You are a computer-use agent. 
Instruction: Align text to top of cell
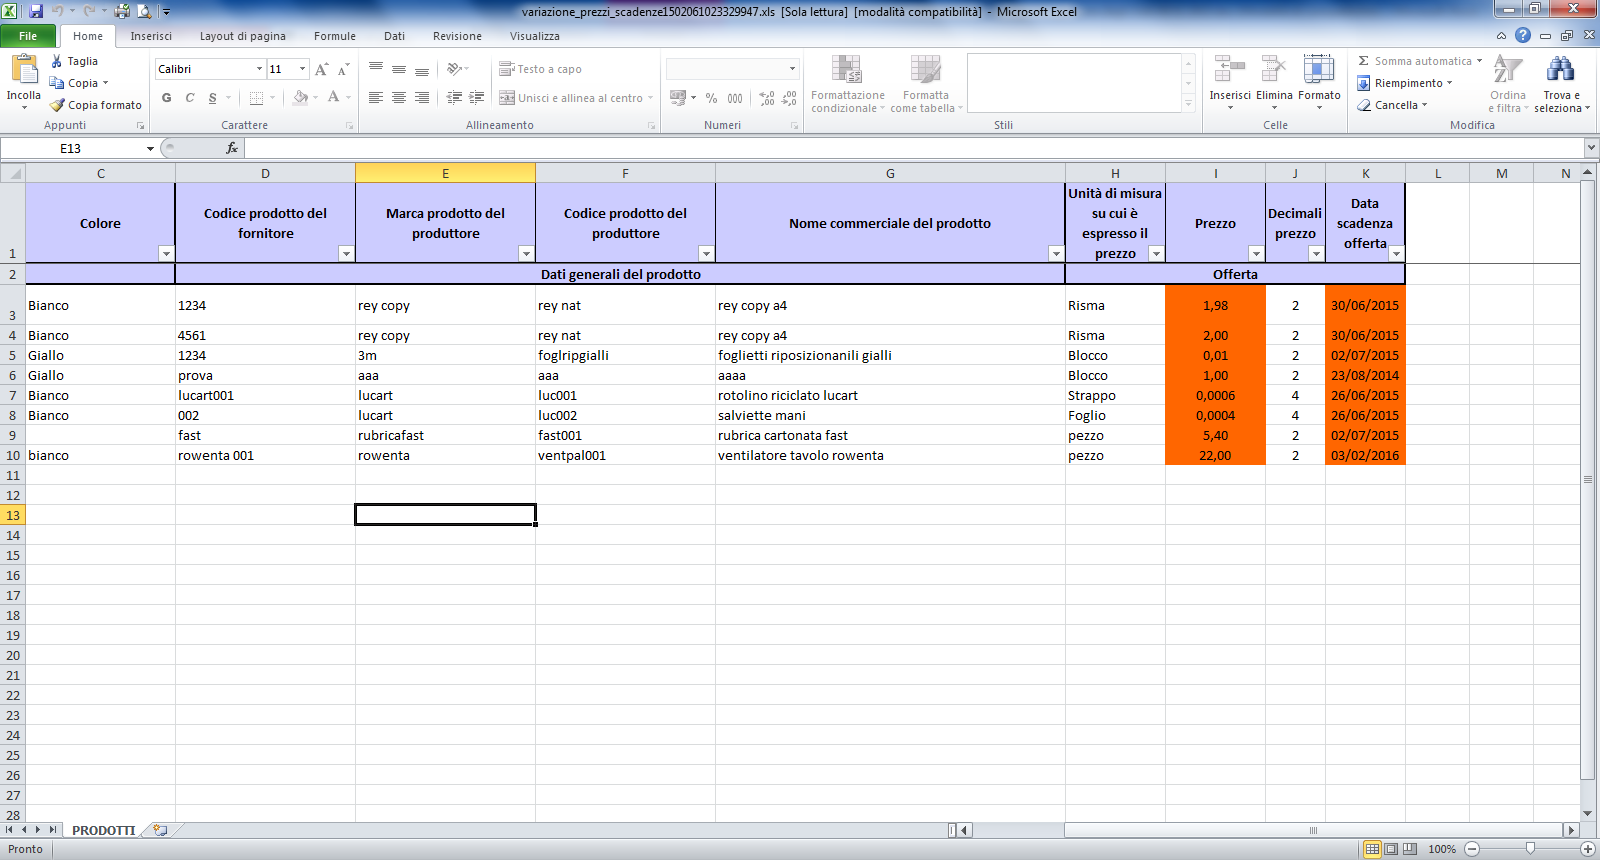(x=376, y=69)
